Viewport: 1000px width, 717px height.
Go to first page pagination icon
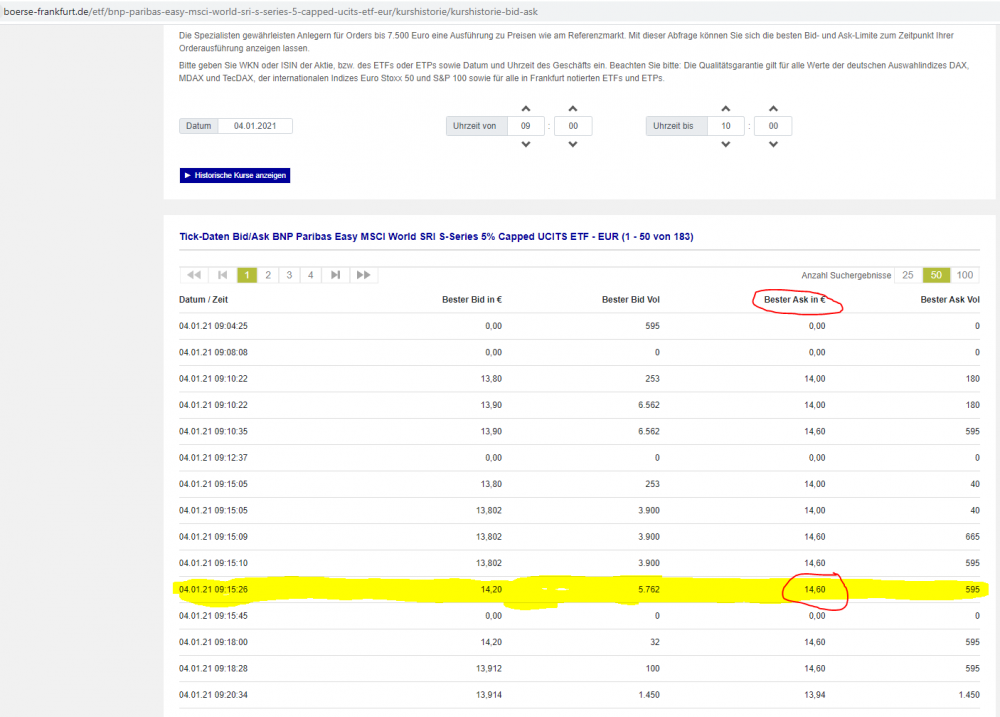click(222, 275)
